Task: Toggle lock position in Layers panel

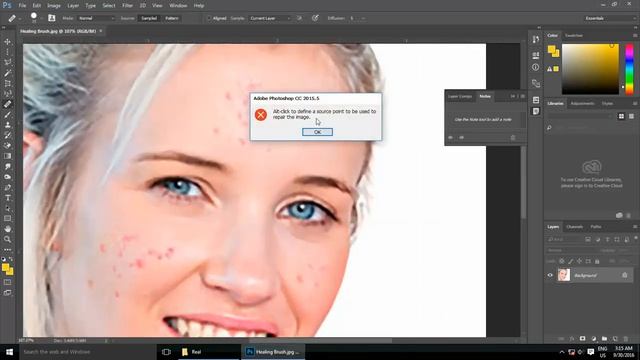Action: pos(579,261)
